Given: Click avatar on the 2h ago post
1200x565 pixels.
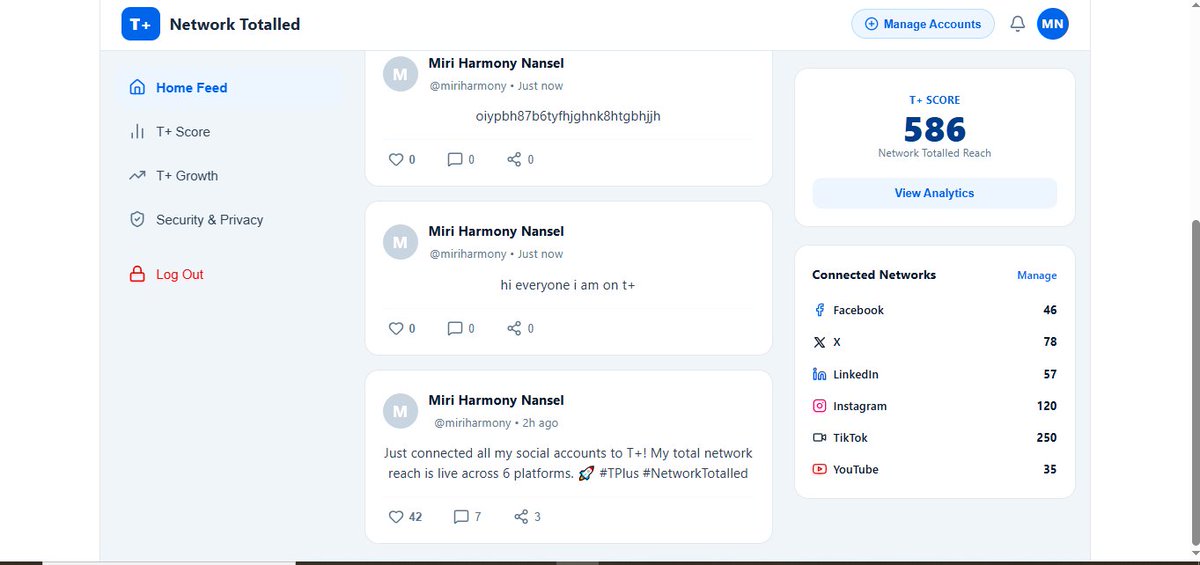Looking at the screenshot, I should click(x=400, y=411).
